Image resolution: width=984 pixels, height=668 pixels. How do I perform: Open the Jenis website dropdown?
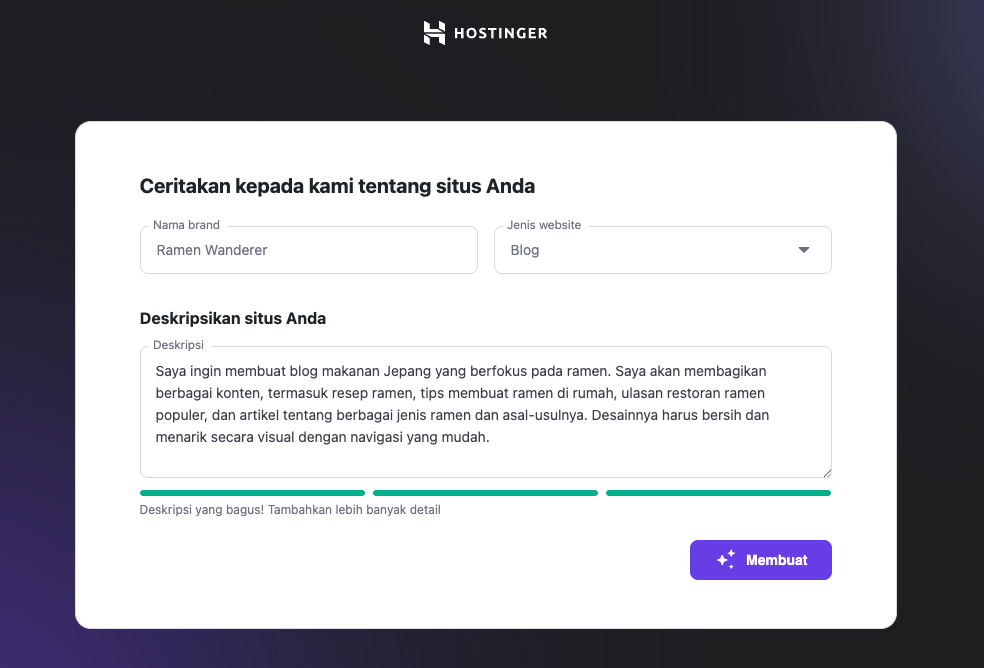coord(662,250)
